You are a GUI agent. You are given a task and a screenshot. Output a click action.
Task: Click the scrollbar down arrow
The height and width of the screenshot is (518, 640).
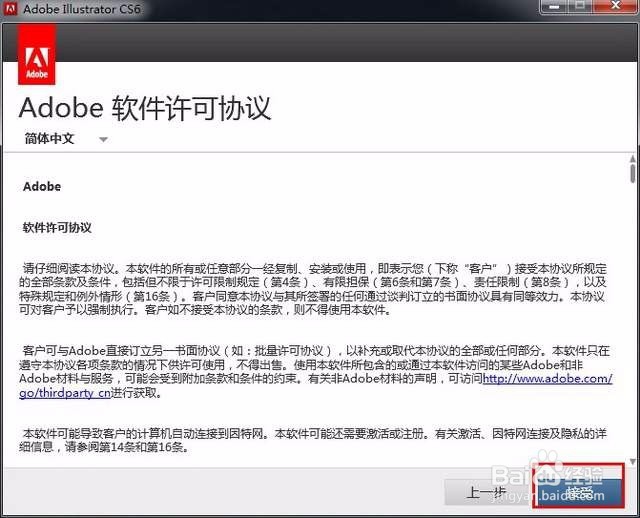tap(633, 462)
